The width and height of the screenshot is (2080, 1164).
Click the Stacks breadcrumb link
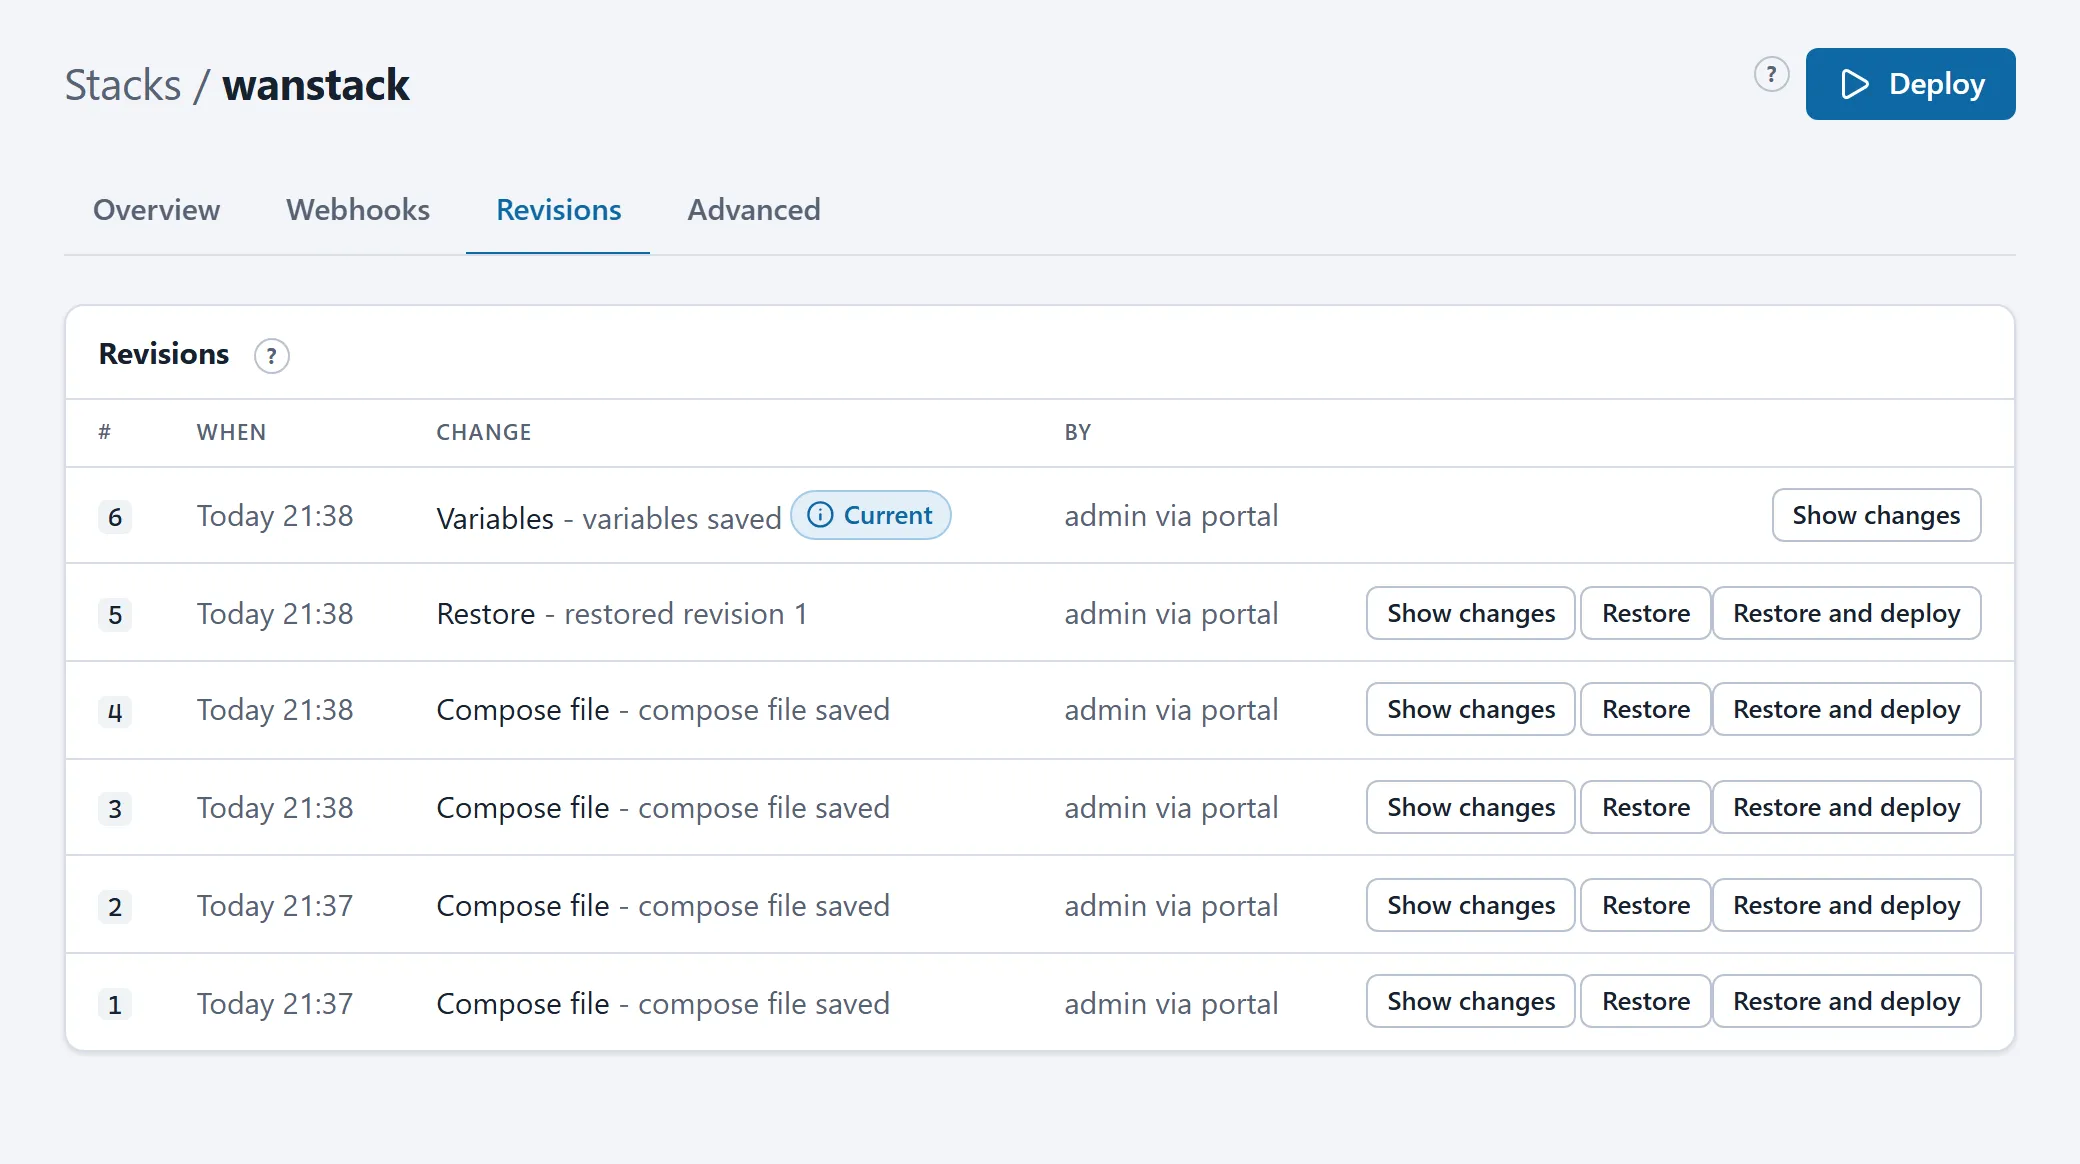tap(123, 85)
